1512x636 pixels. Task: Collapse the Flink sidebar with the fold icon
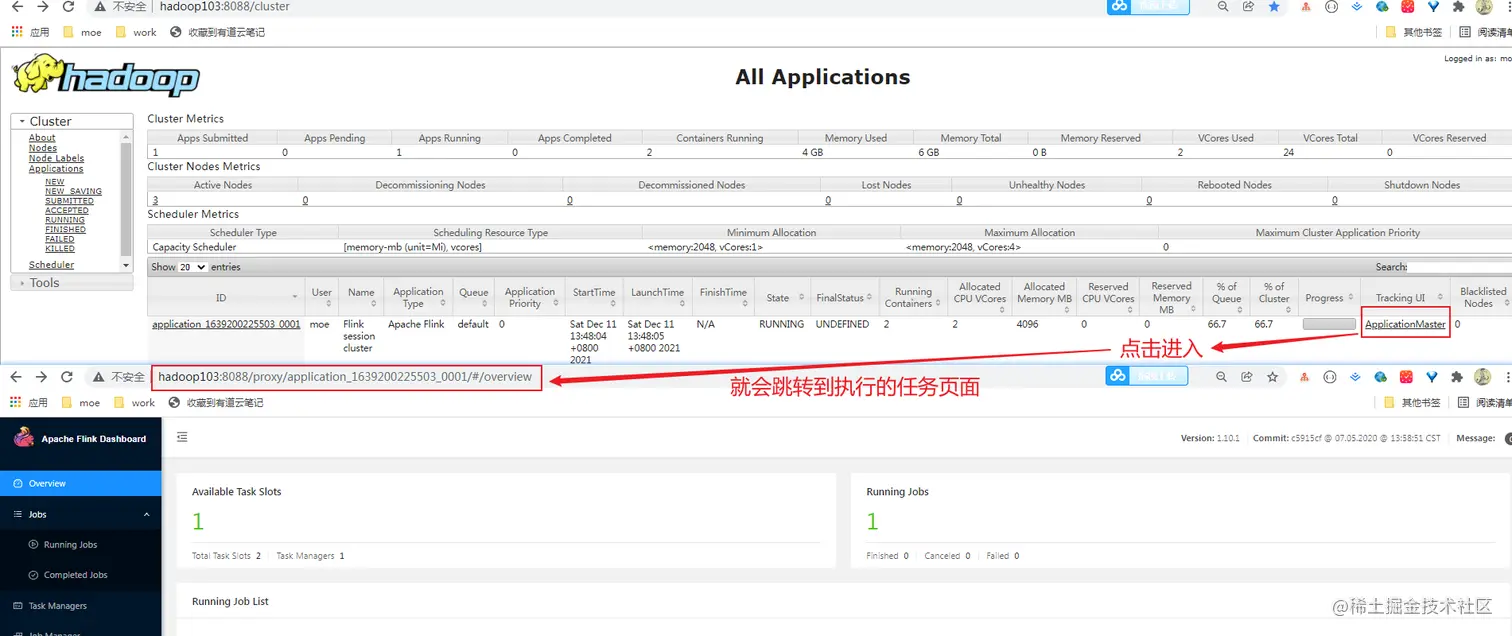click(182, 437)
